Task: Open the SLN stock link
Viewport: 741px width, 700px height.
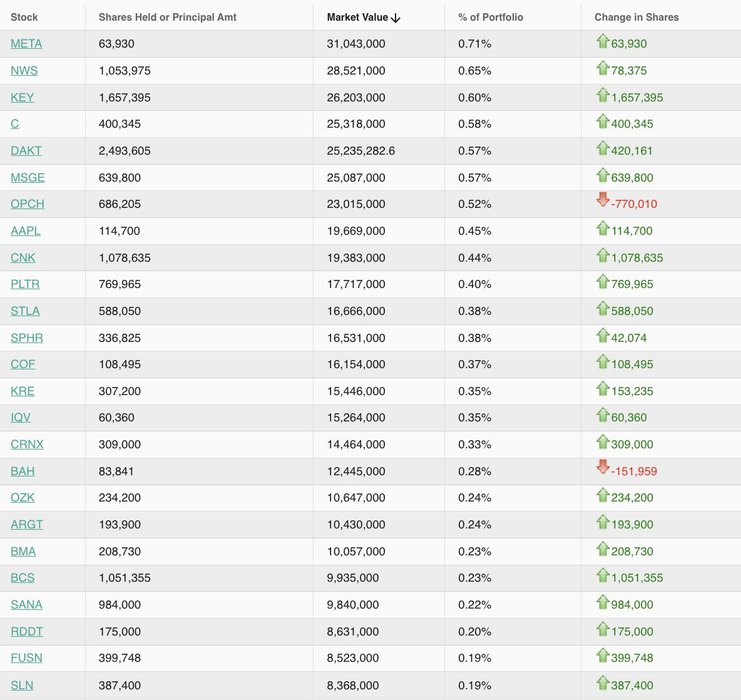Action: [22, 685]
